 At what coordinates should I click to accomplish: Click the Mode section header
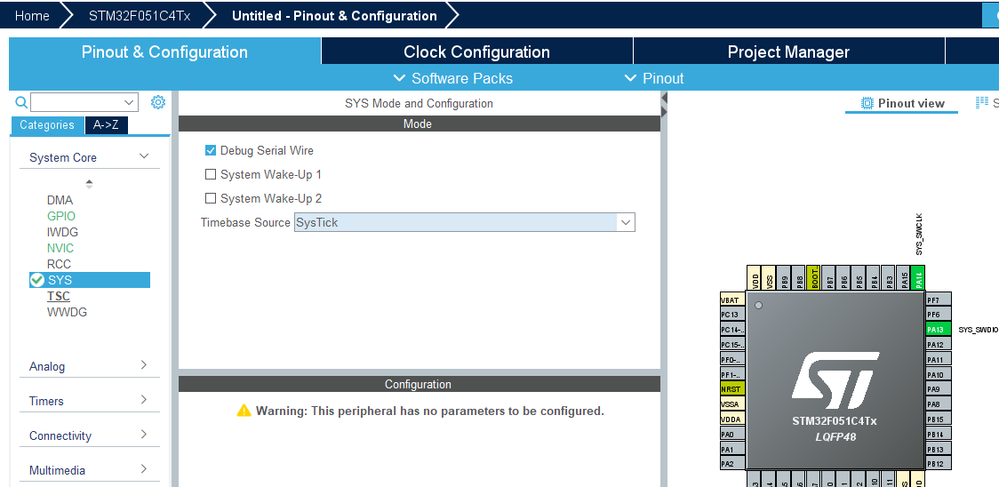point(419,124)
